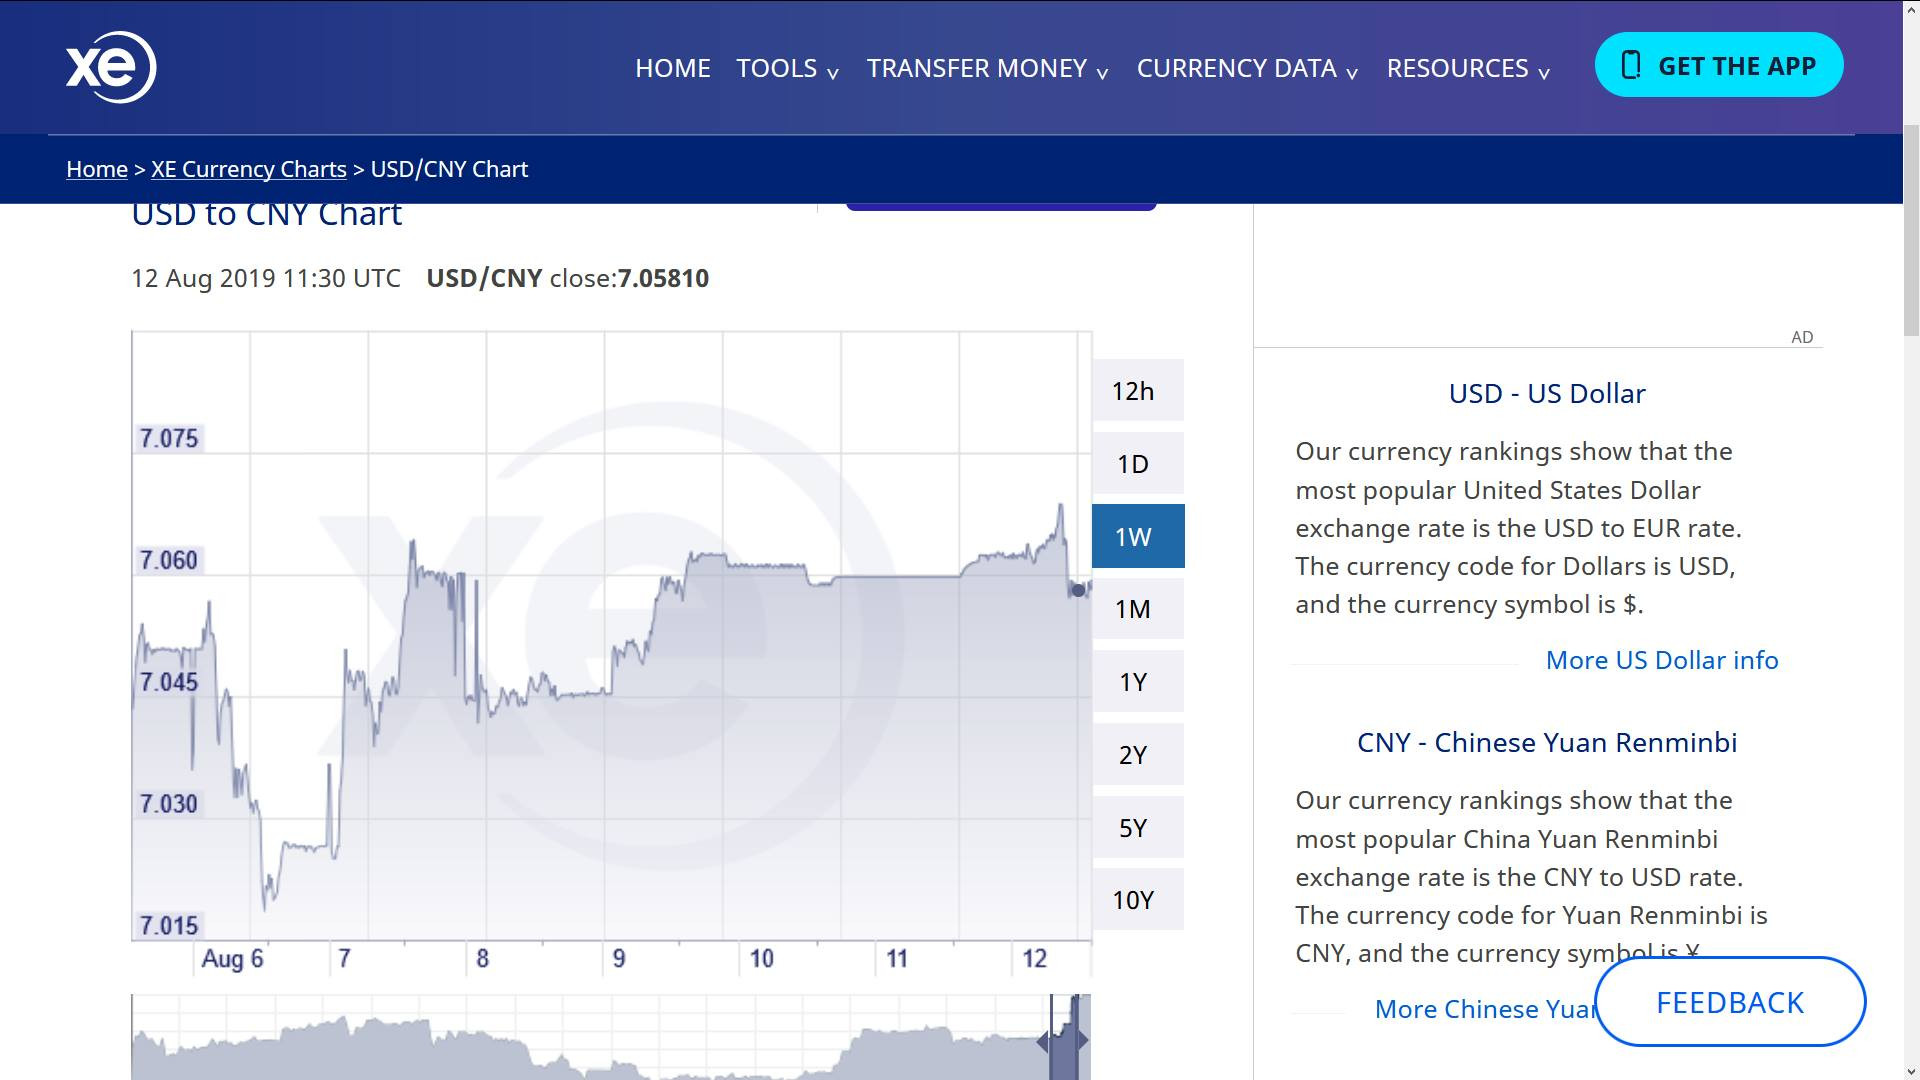Click the scrollbar down arrow
1920x1080 pixels.
[x=1911, y=1071]
